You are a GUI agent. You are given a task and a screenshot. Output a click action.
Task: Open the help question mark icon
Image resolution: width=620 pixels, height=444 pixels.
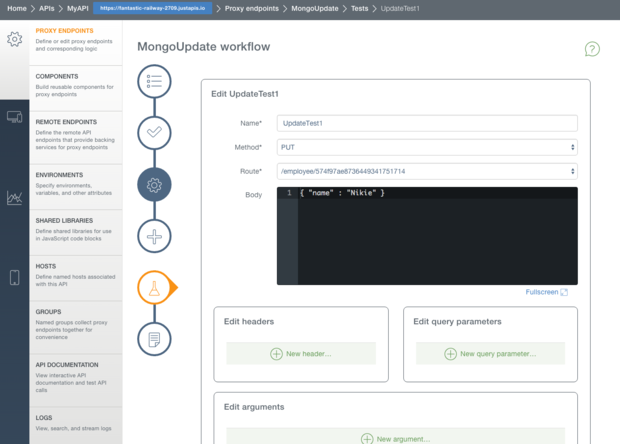click(x=592, y=49)
